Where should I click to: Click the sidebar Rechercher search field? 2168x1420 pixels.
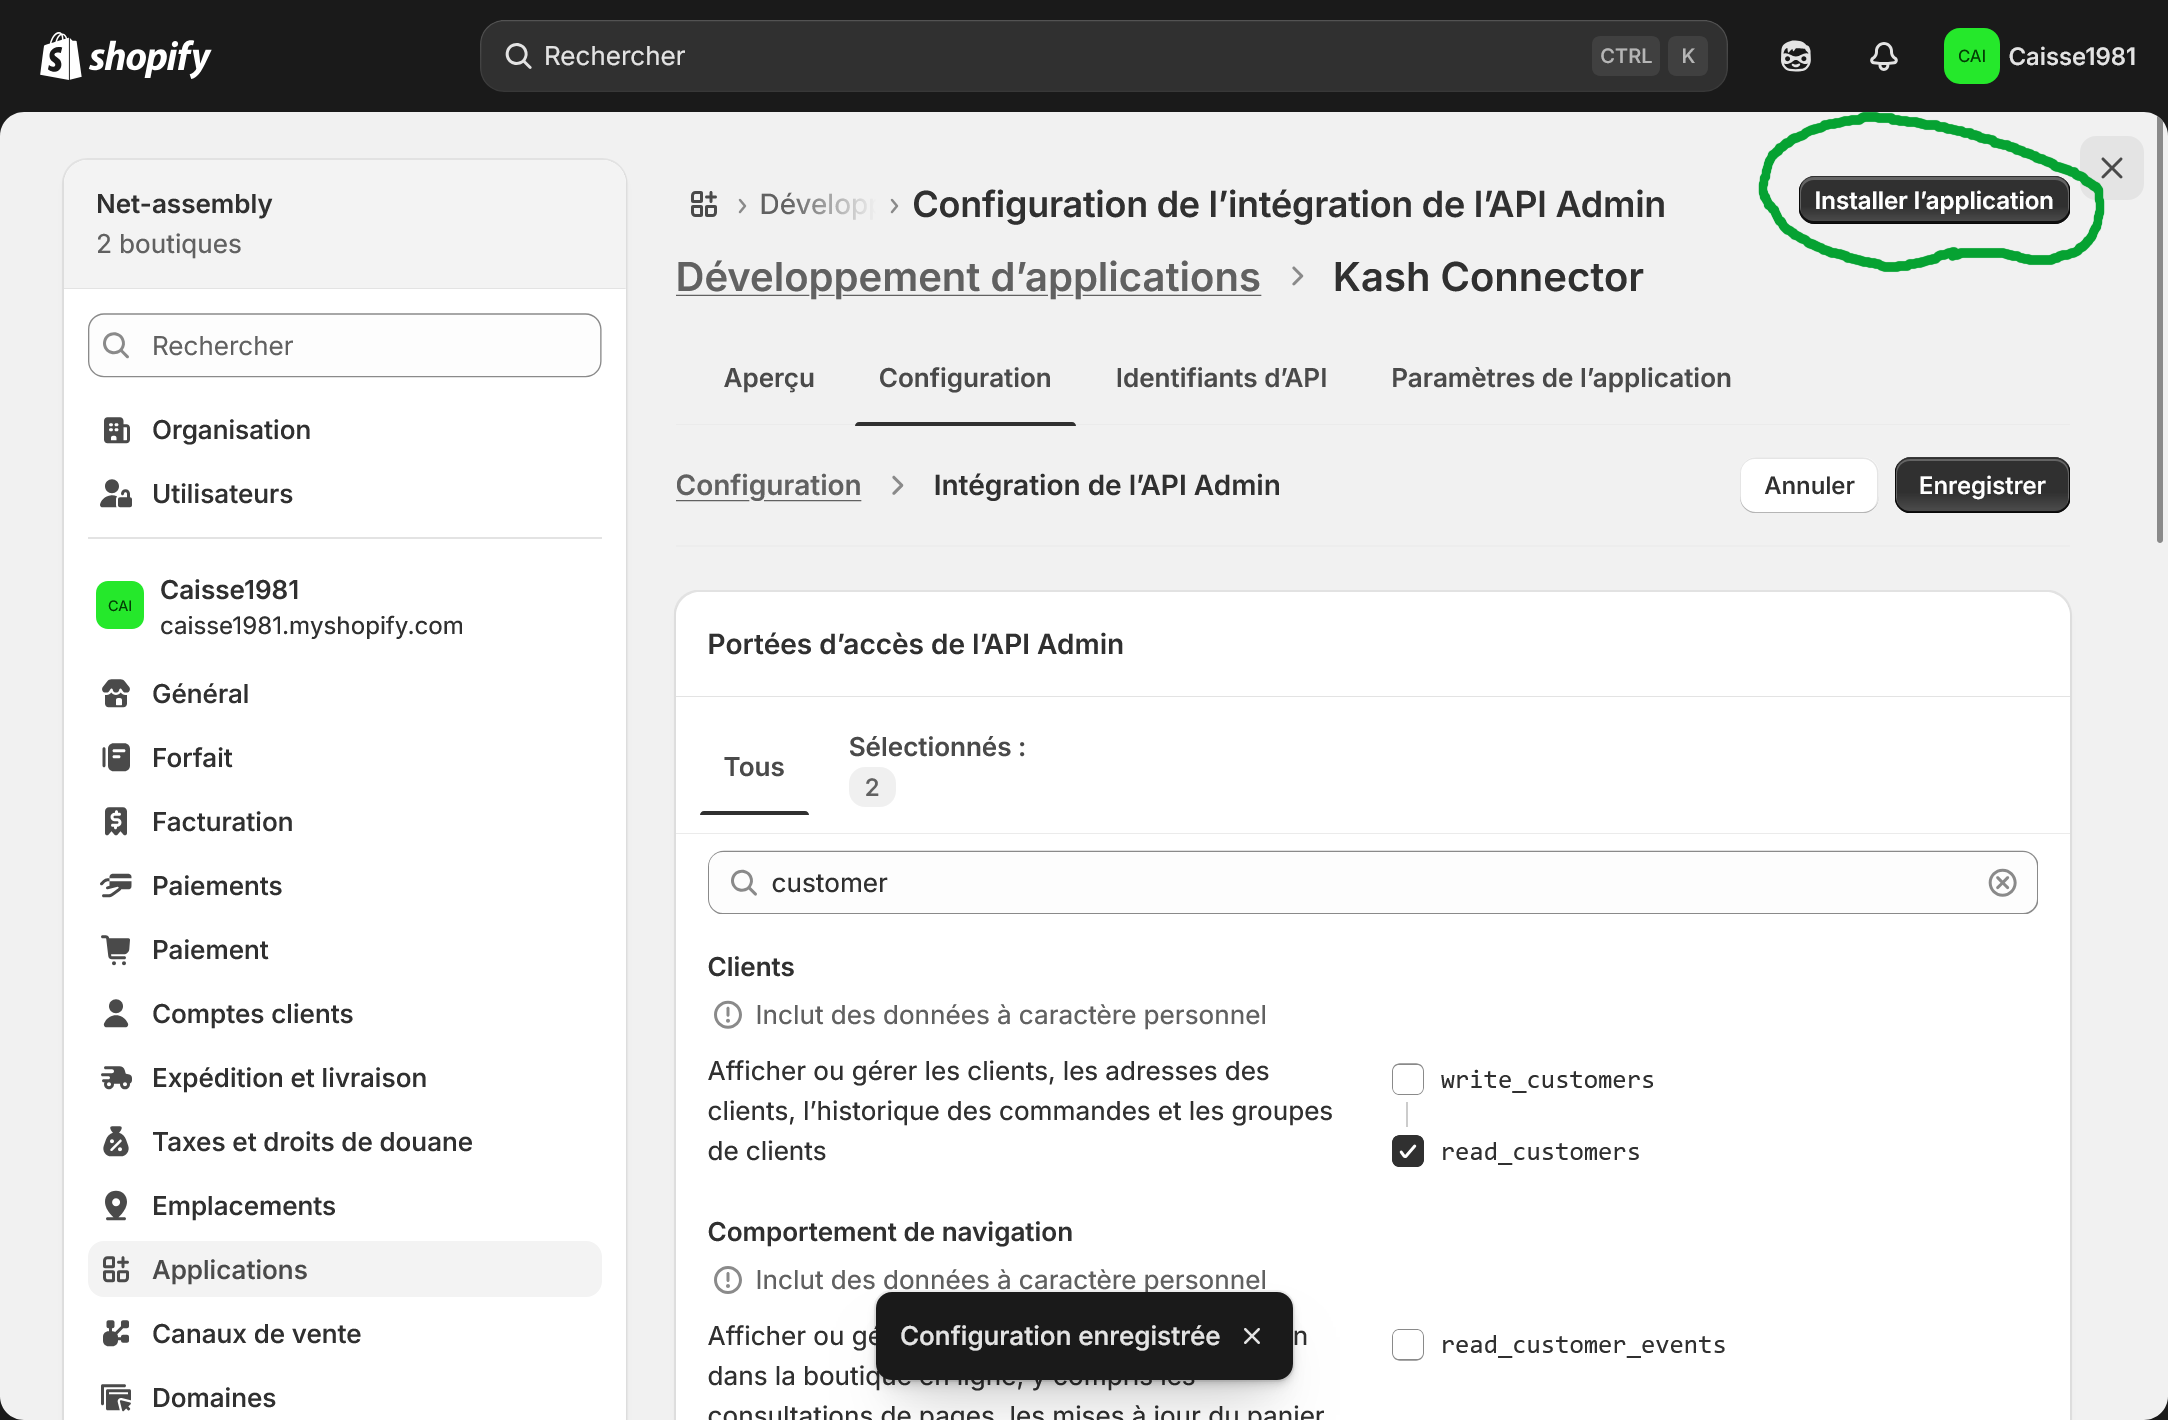click(344, 345)
